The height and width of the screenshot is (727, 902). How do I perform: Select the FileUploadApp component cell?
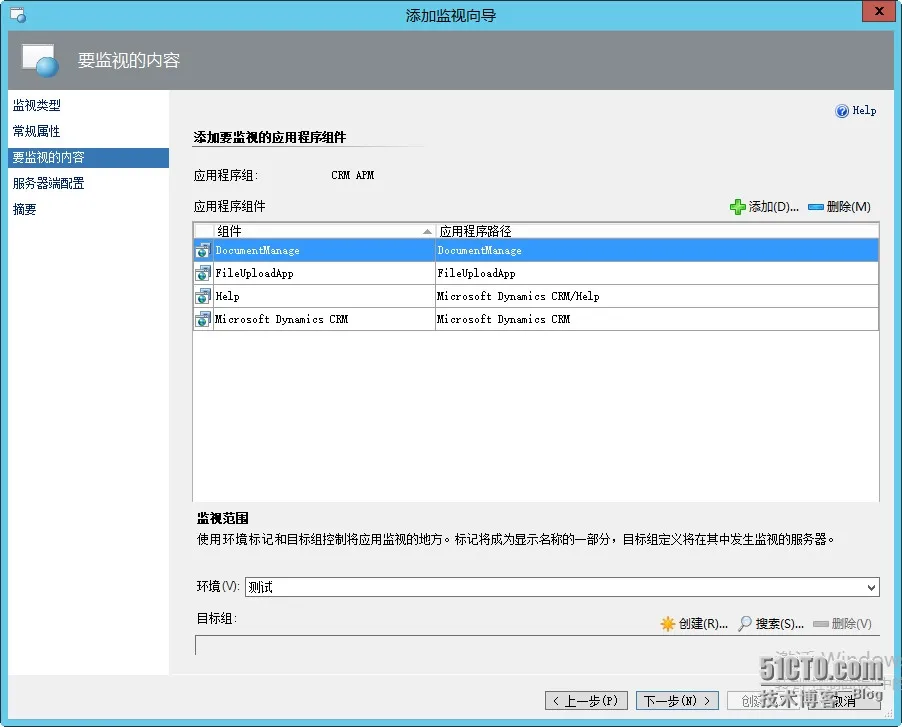point(324,273)
